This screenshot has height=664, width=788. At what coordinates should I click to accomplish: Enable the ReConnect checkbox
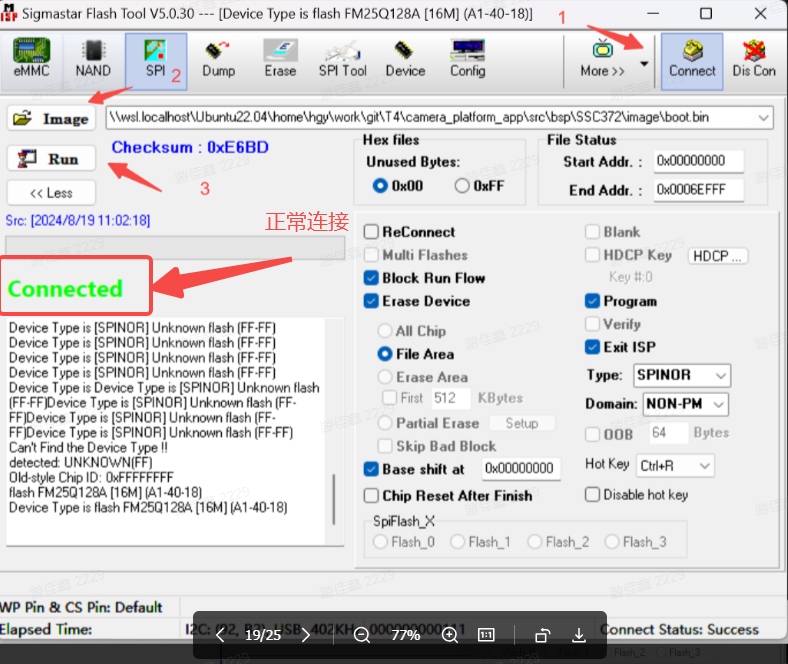(x=371, y=232)
